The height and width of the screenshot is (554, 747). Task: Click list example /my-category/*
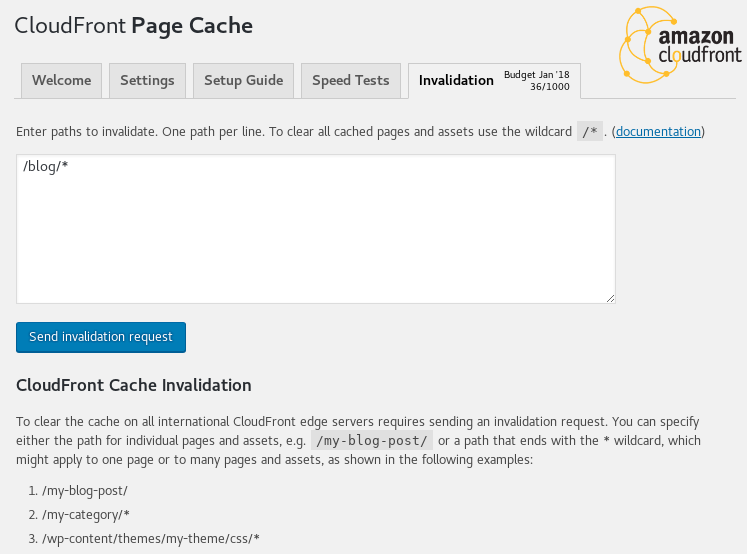coord(86,515)
